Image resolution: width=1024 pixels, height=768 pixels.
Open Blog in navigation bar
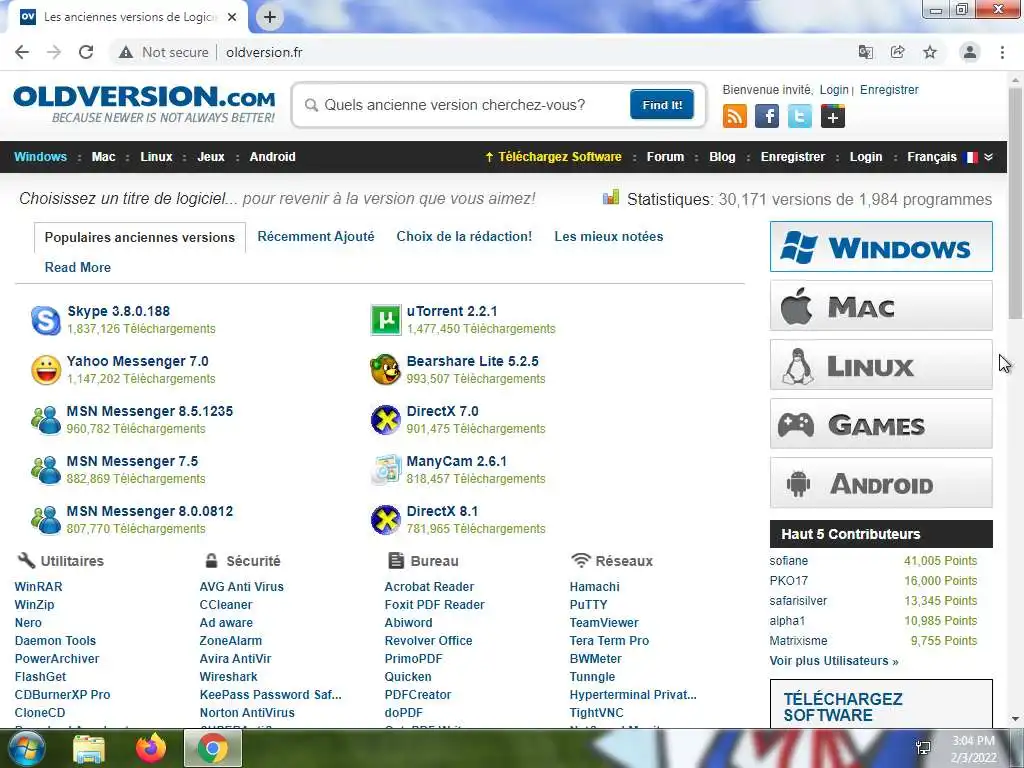(722, 157)
